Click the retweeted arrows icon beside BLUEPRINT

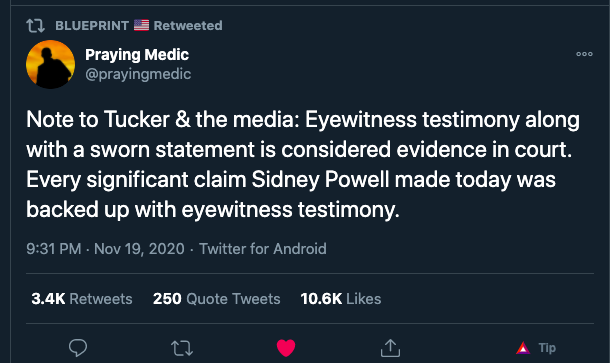pyautogui.click(x=35, y=26)
